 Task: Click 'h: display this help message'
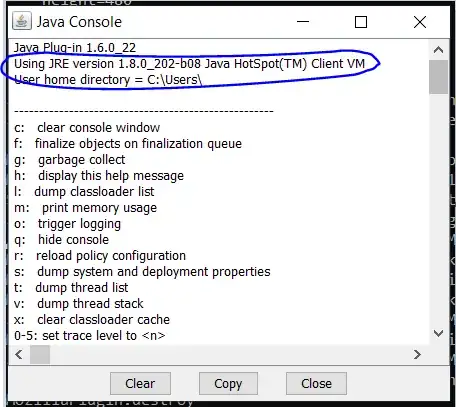[x=99, y=176]
